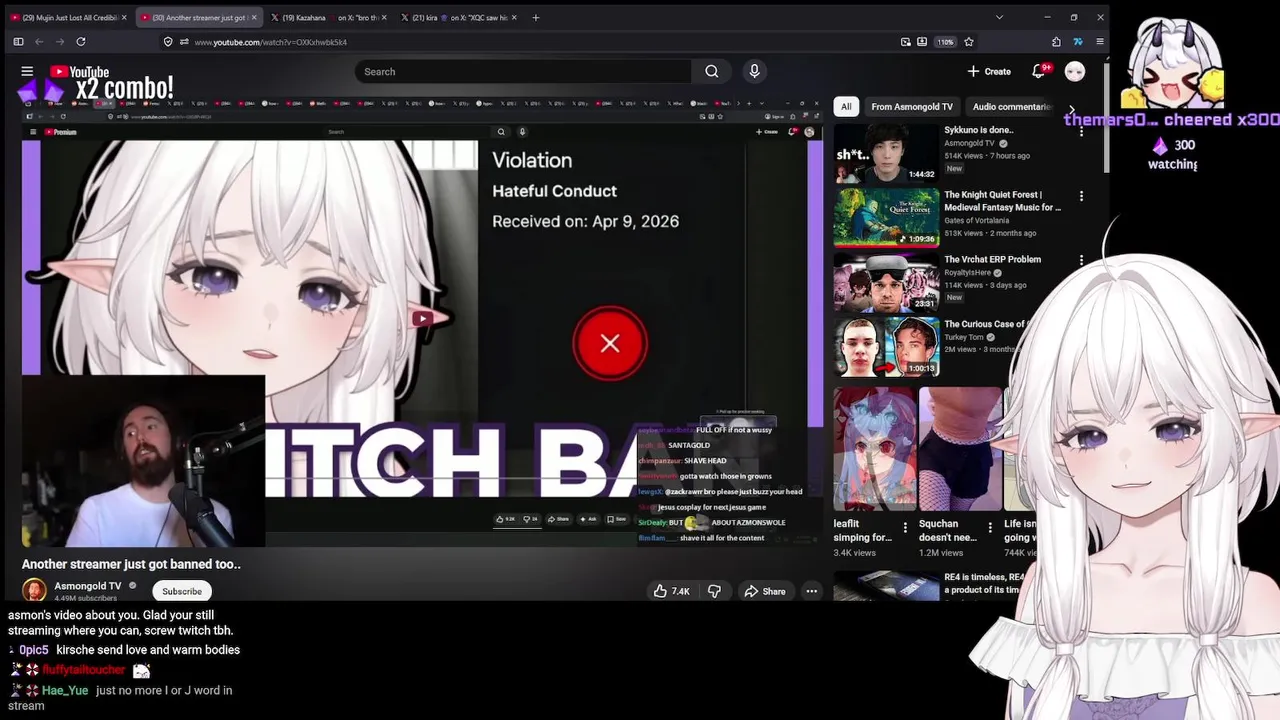The width and height of the screenshot is (1280, 720).
Task: Open a new browser tab
Action: (x=536, y=17)
